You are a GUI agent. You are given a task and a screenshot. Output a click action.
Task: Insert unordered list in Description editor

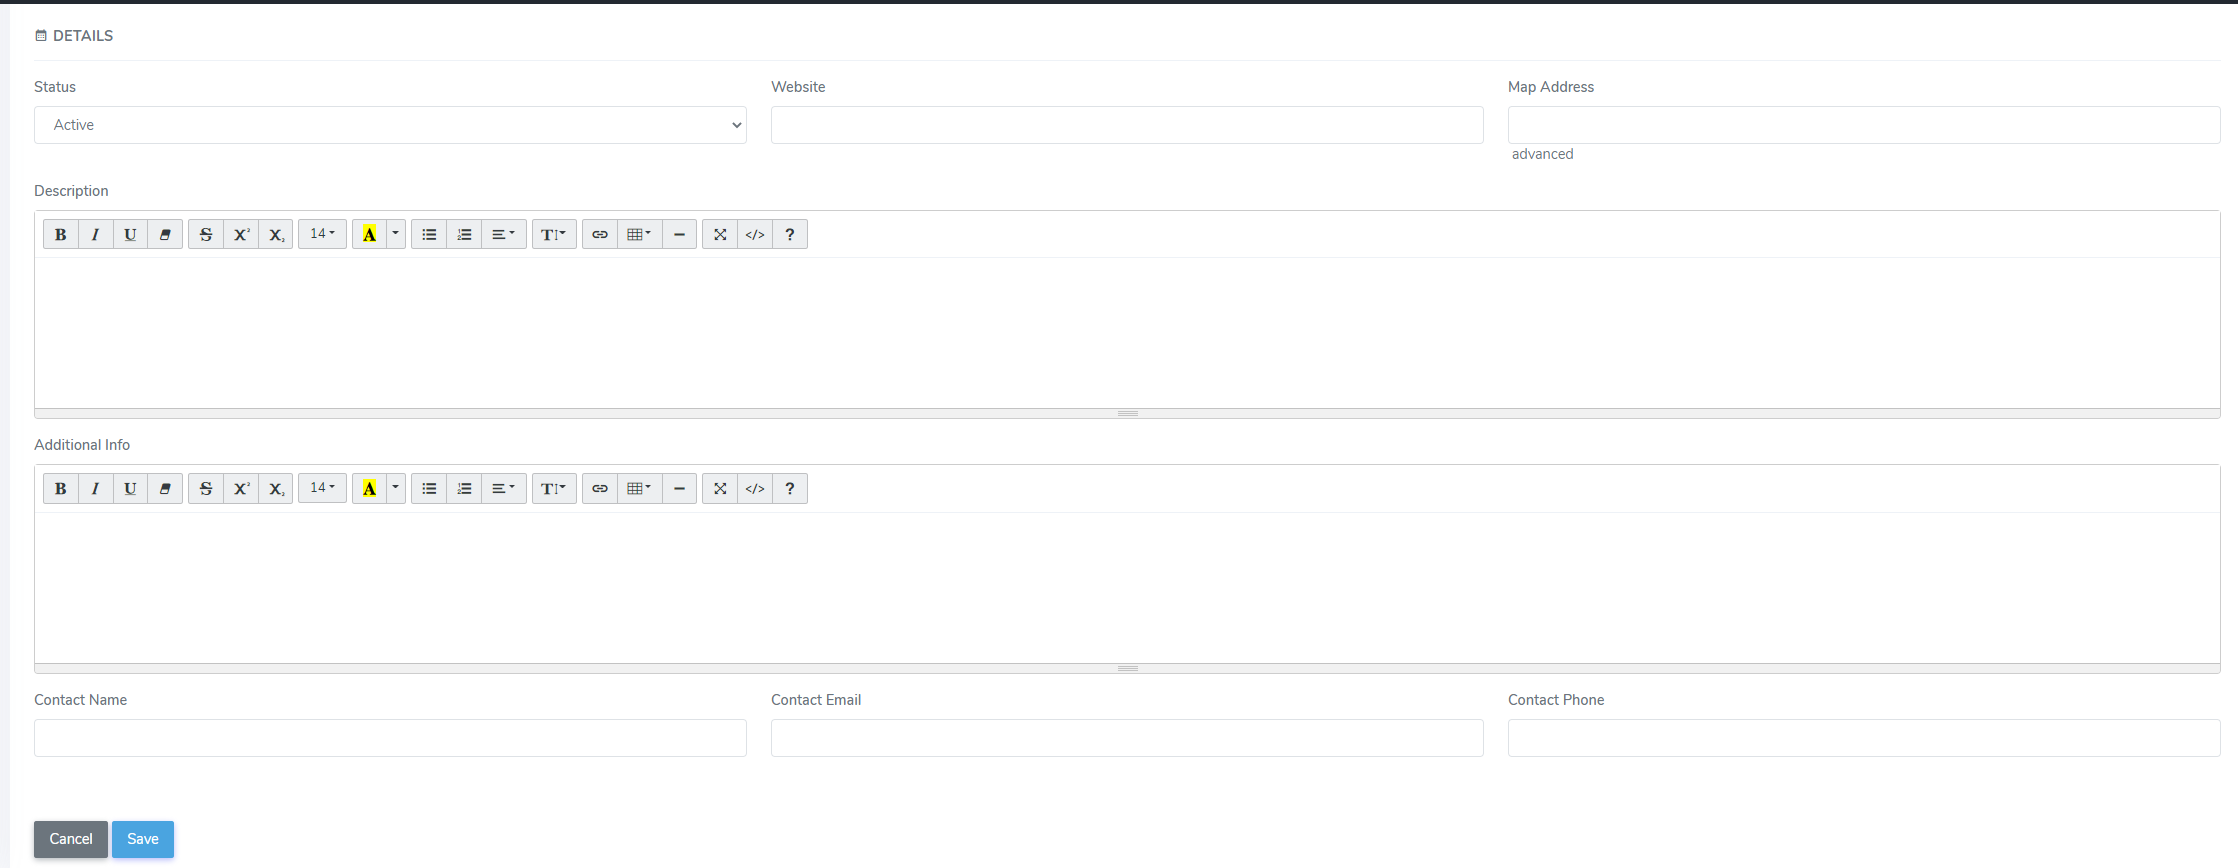[x=429, y=234]
